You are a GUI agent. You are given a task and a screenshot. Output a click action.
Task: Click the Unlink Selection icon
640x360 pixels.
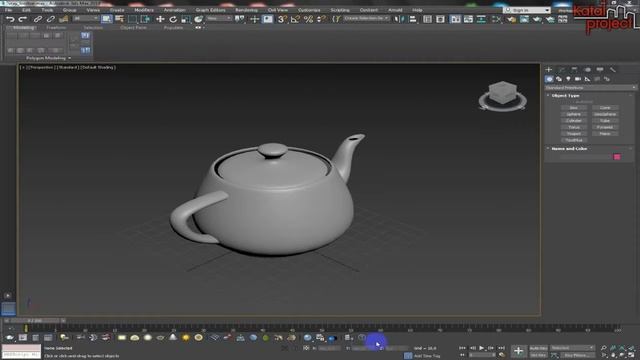tap(51, 19)
